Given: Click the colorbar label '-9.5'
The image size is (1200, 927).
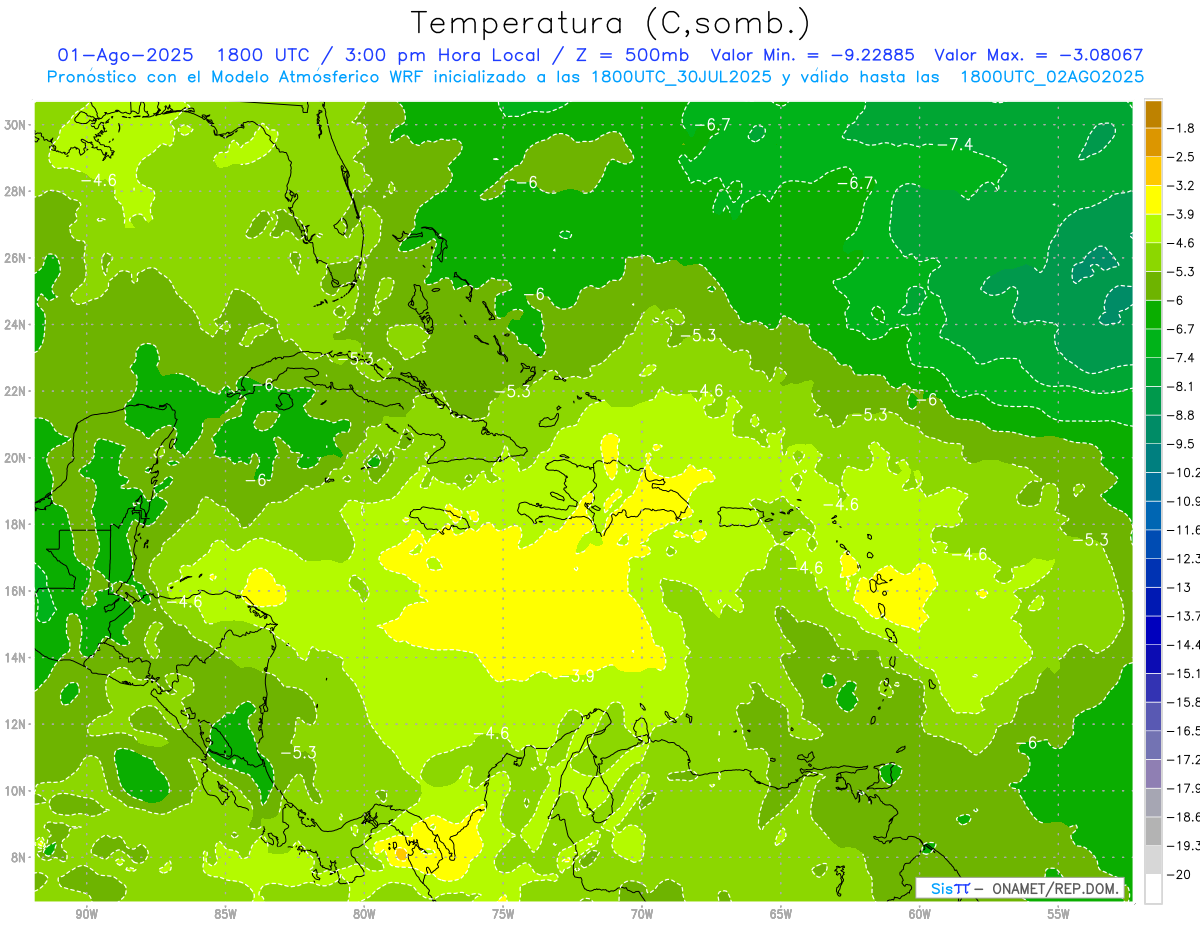Looking at the screenshot, I should tap(1182, 443).
